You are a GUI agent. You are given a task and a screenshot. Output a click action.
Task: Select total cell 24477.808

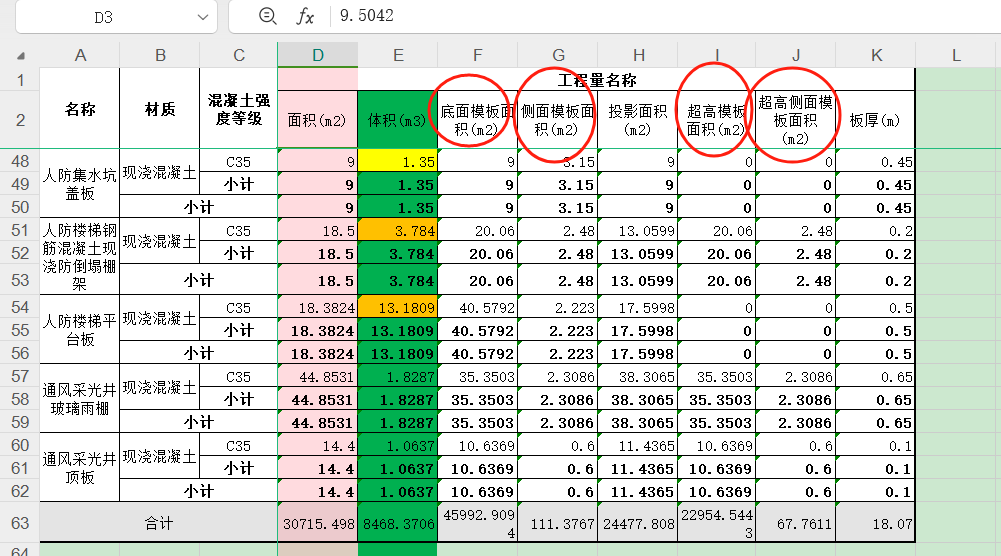point(638,523)
